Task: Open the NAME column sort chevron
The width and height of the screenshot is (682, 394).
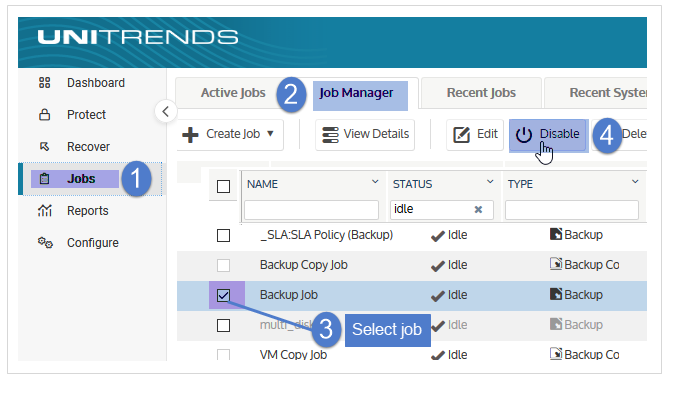Action: click(375, 182)
